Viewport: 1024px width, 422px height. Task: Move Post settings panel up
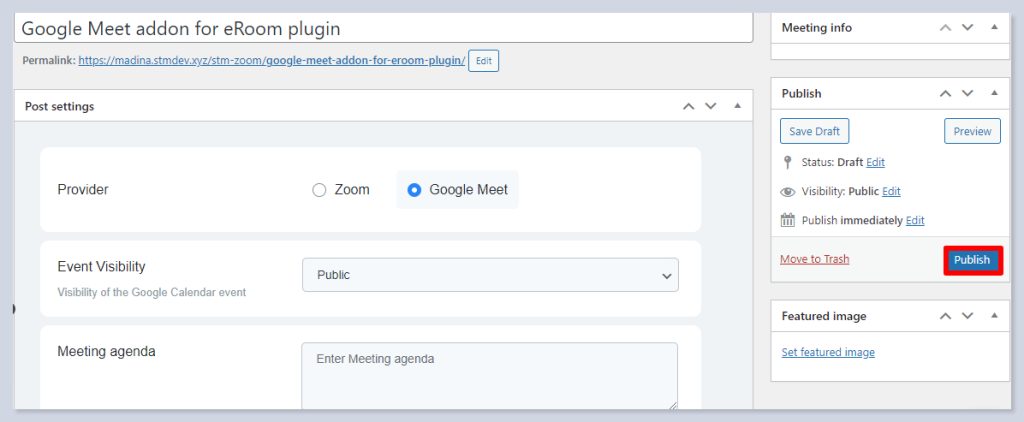coord(687,106)
